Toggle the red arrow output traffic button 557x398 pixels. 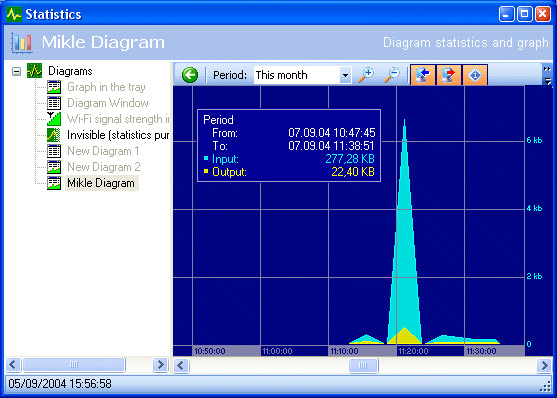pyautogui.click(x=449, y=75)
